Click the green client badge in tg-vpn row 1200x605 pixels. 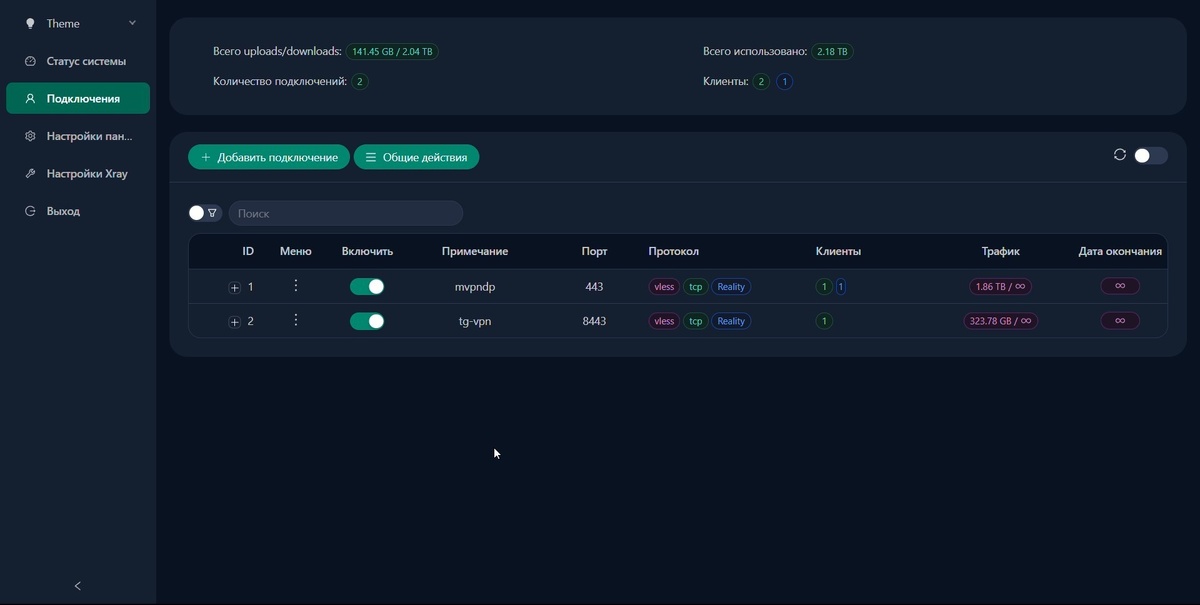(824, 321)
